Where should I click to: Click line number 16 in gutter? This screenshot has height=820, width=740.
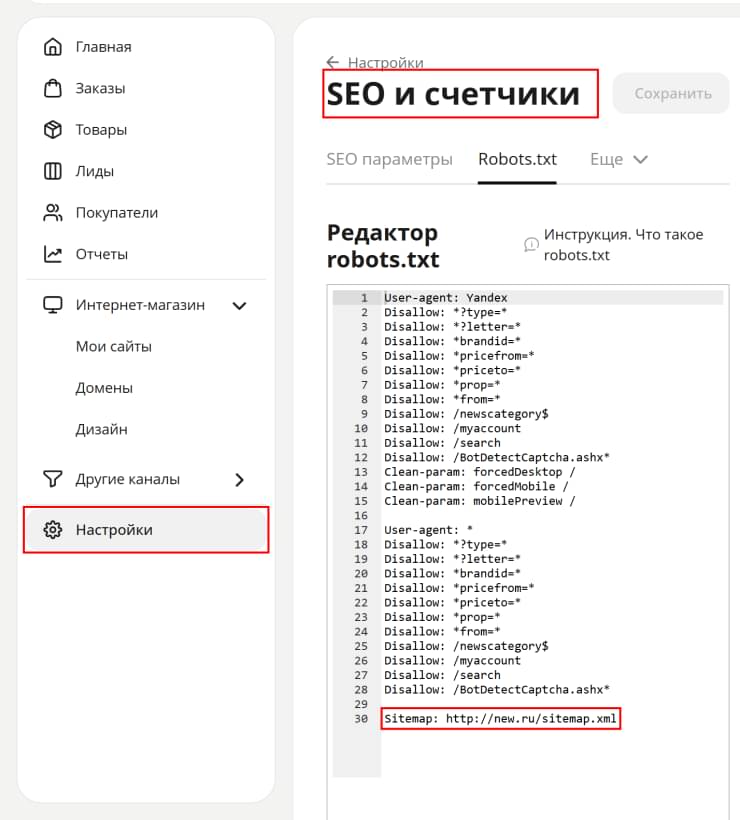(361, 515)
